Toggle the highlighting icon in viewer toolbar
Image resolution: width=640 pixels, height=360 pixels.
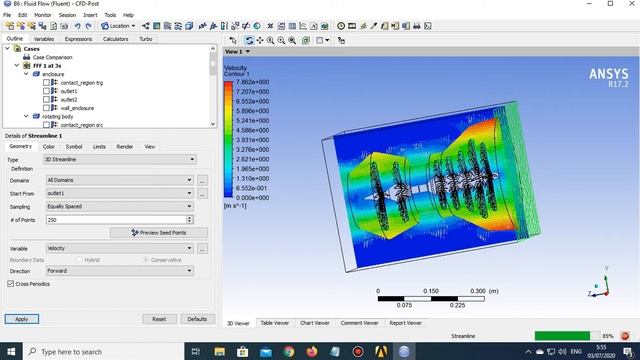306,40
